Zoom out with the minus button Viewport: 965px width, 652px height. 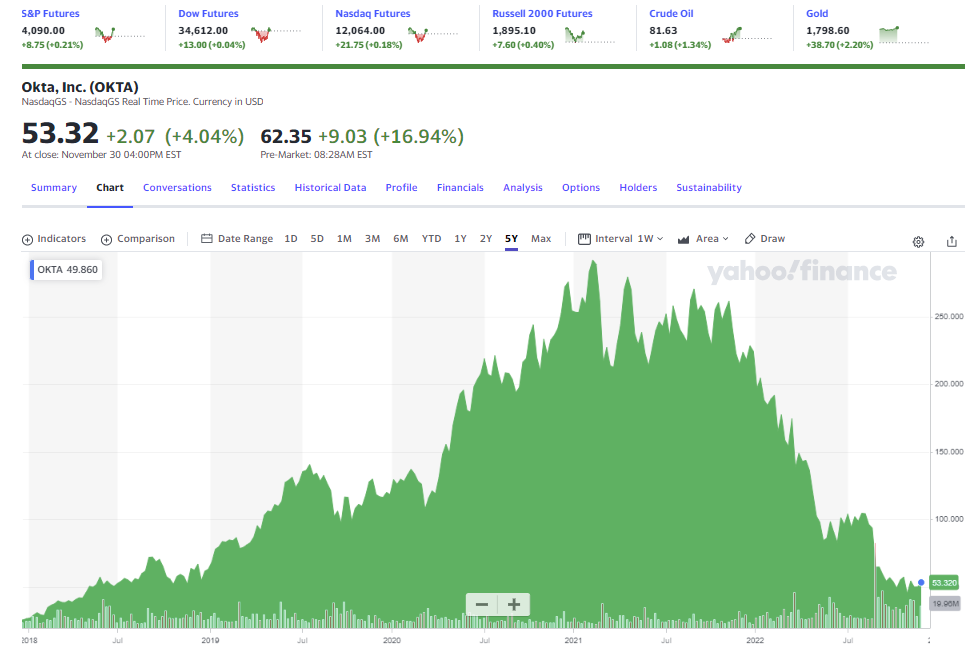coord(482,605)
